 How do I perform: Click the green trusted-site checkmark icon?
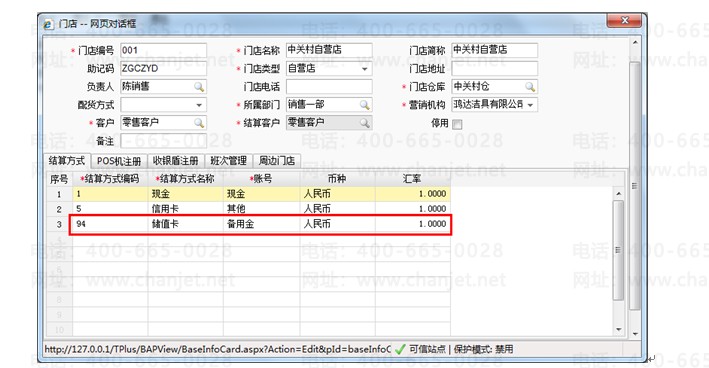(x=400, y=349)
